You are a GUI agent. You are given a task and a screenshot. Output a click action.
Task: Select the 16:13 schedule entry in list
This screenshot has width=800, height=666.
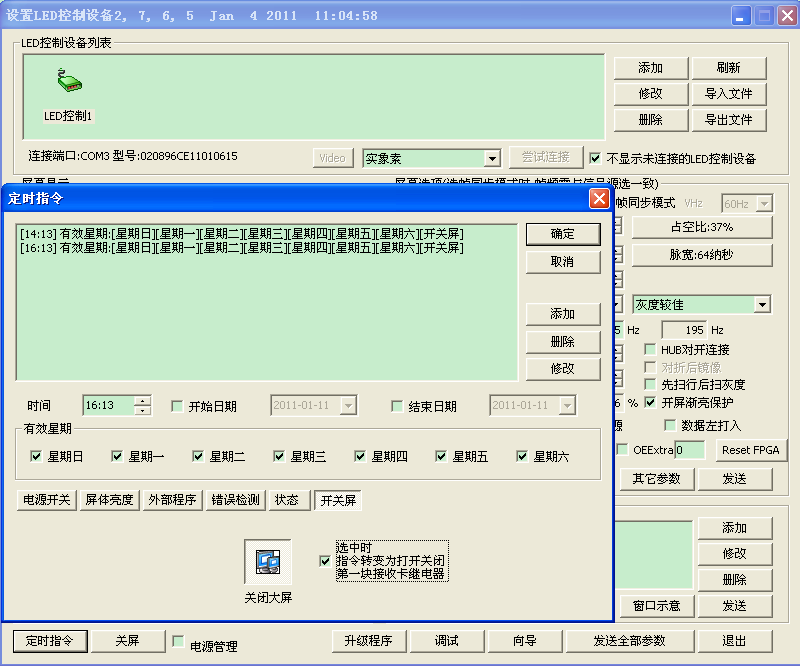coord(242,248)
